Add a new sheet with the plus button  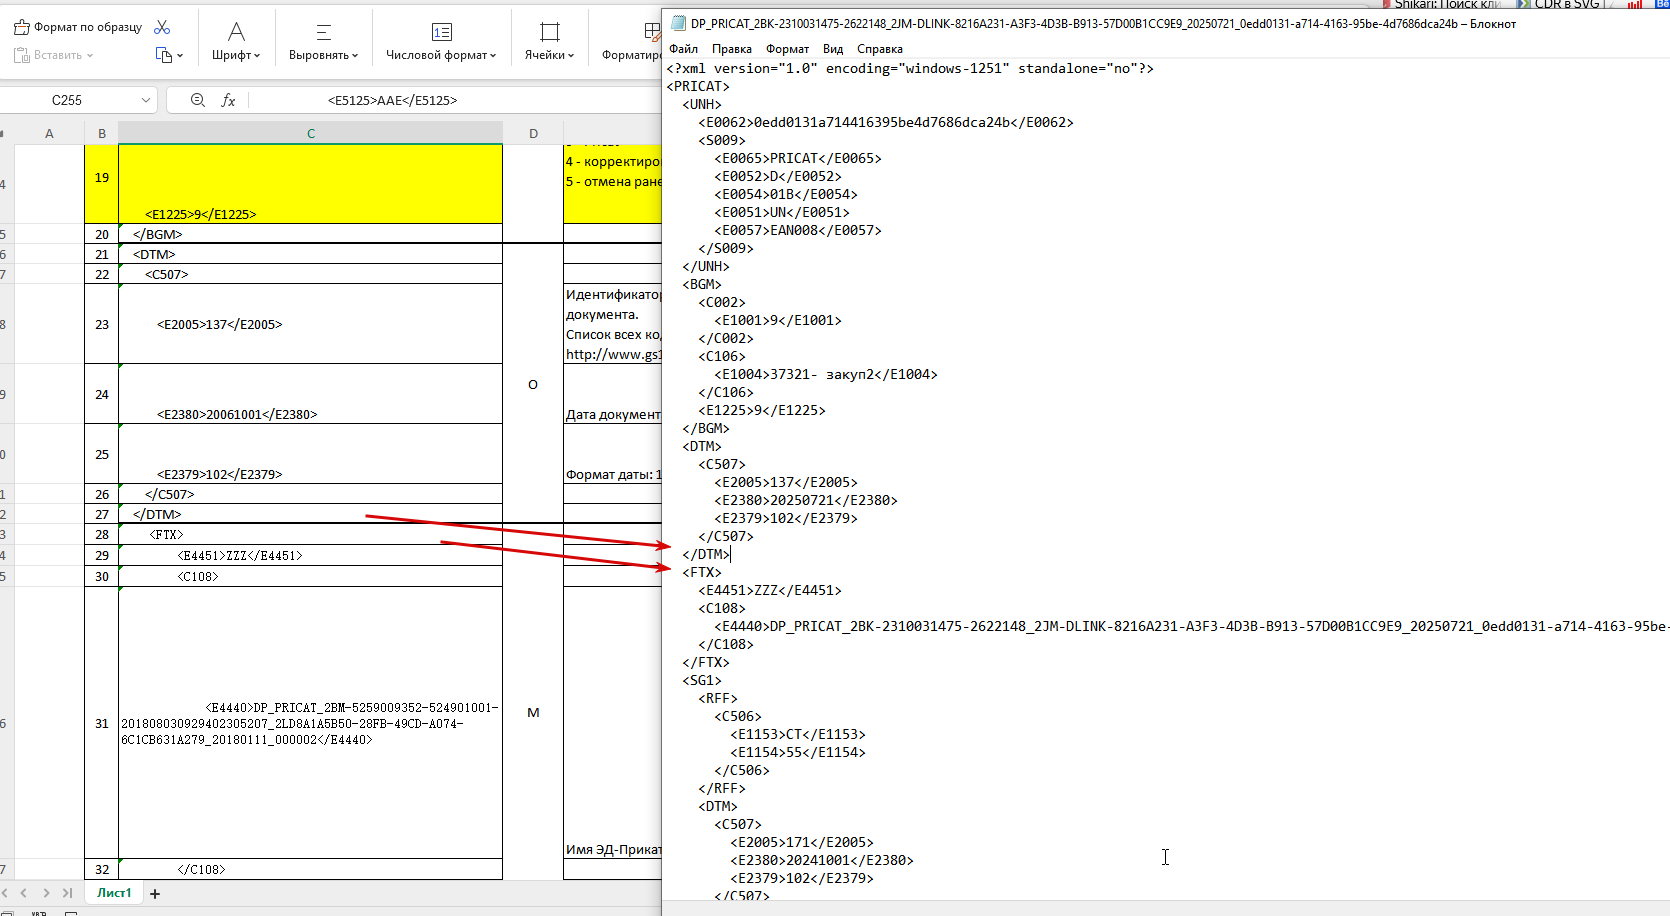pos(155,894)
